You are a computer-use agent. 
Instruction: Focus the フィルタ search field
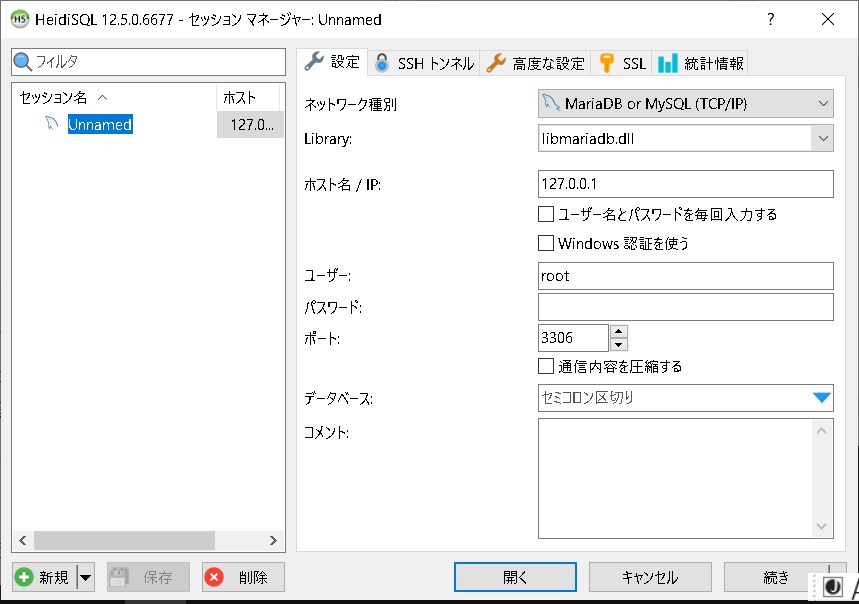[x=148, y=62]
